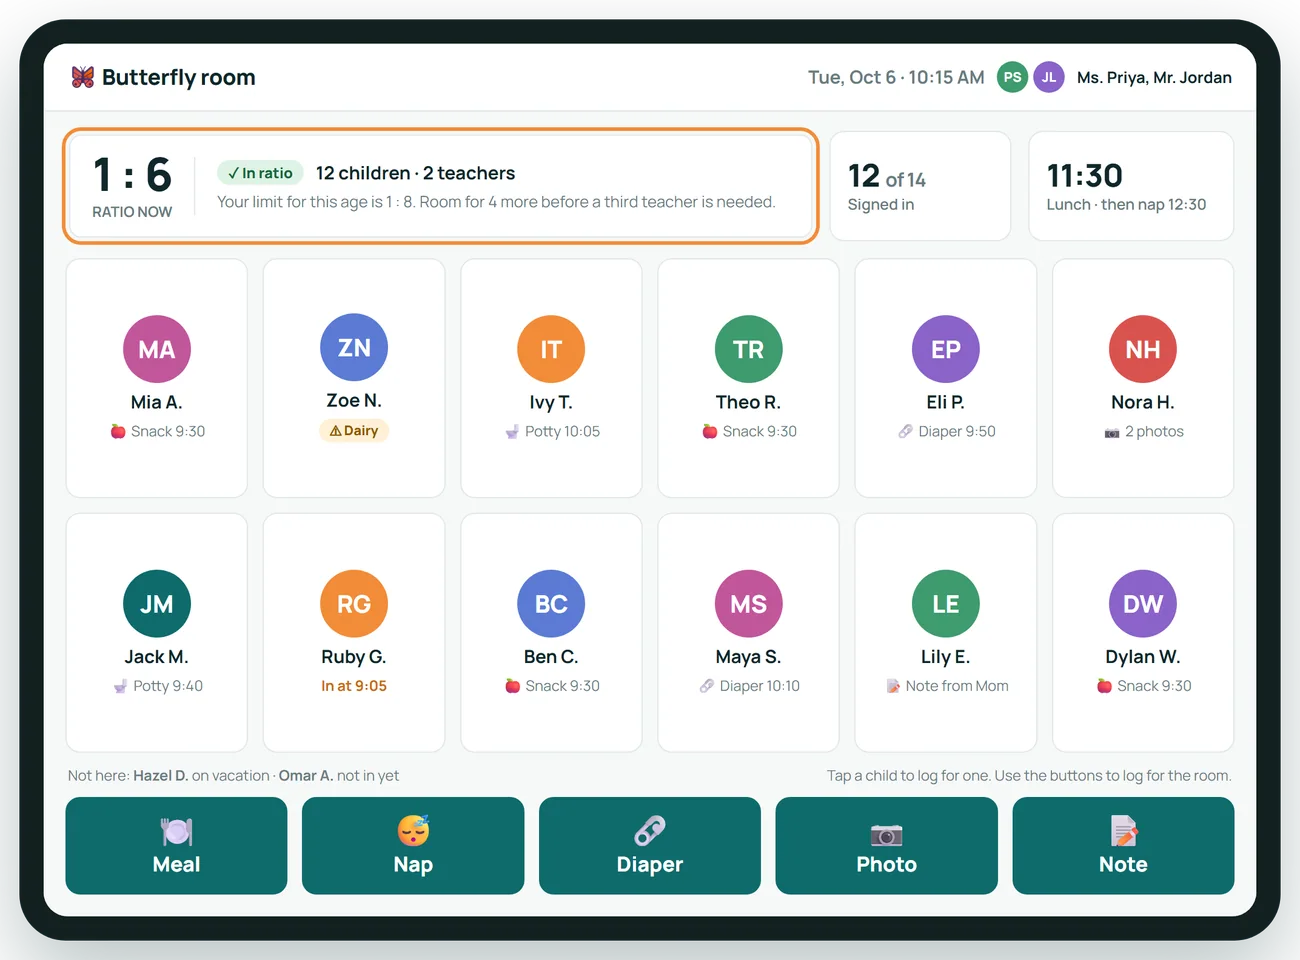Tap Theo R.'s TR avatar
Screen dimensions: 1300x960
click(x=748, y=349)
